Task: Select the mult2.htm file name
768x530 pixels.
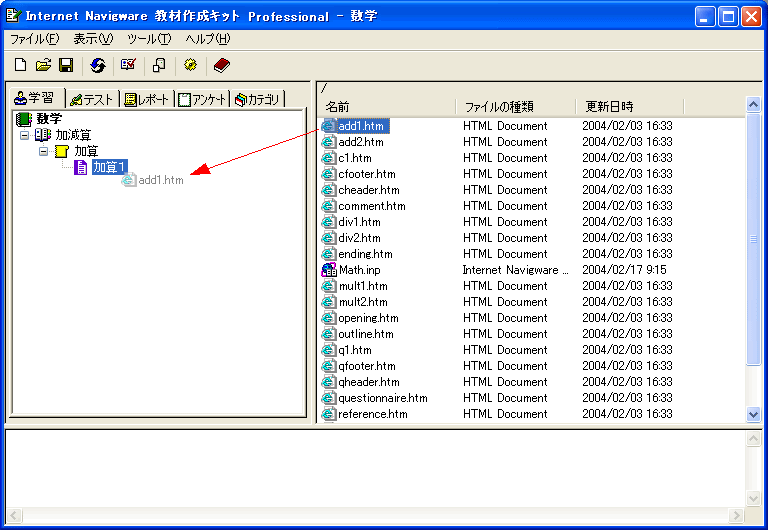Action: [x=363, y=302]
